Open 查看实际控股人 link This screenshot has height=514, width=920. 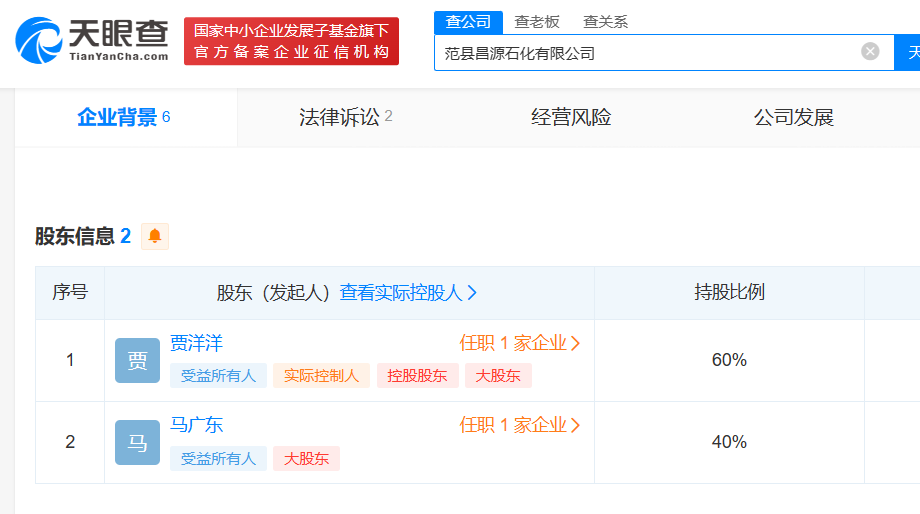coord(408,293)
